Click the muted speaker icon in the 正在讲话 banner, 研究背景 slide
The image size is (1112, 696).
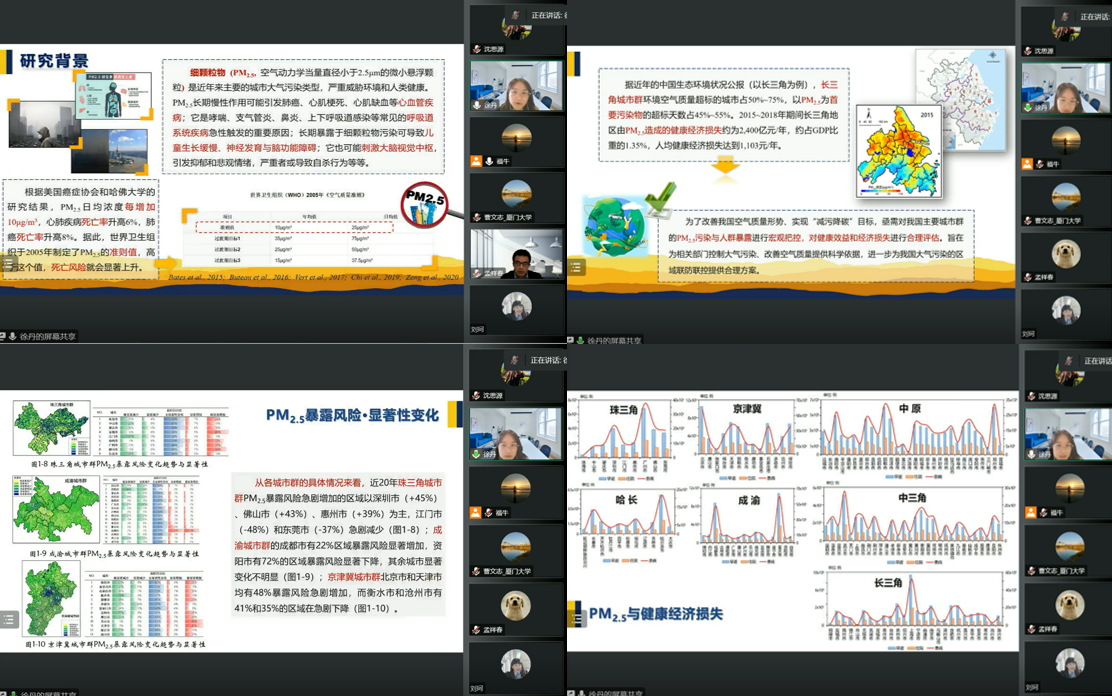pyautogui.click(x=516, y=15)
